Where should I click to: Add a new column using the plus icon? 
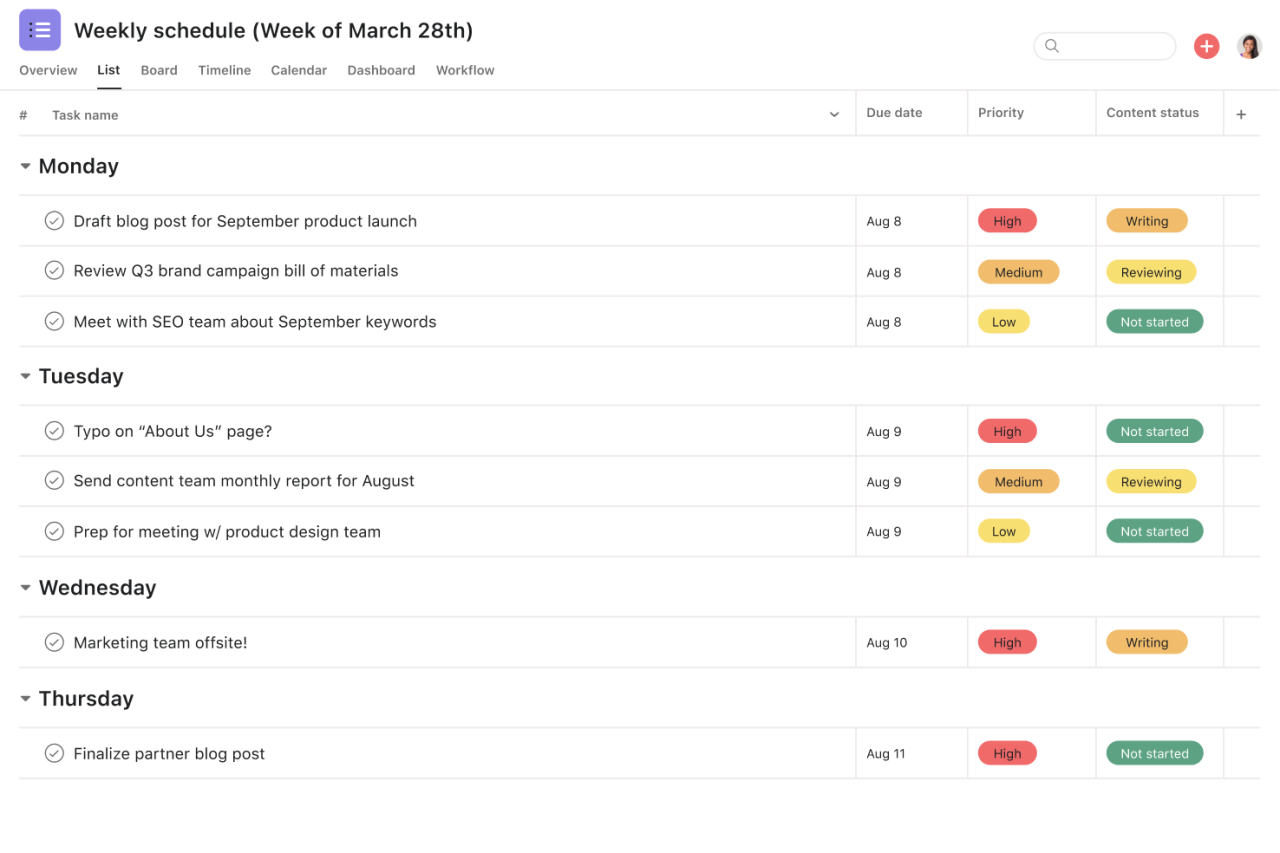[x=1241, y=113]
